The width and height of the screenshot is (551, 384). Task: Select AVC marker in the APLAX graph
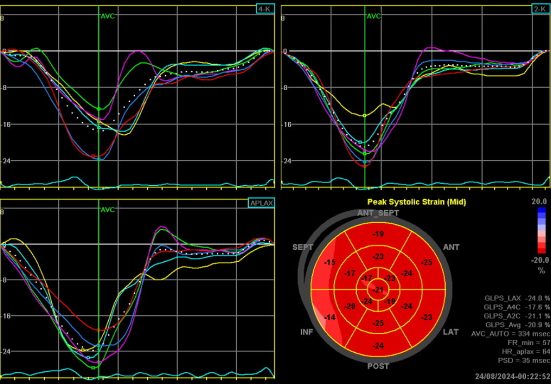107,210
